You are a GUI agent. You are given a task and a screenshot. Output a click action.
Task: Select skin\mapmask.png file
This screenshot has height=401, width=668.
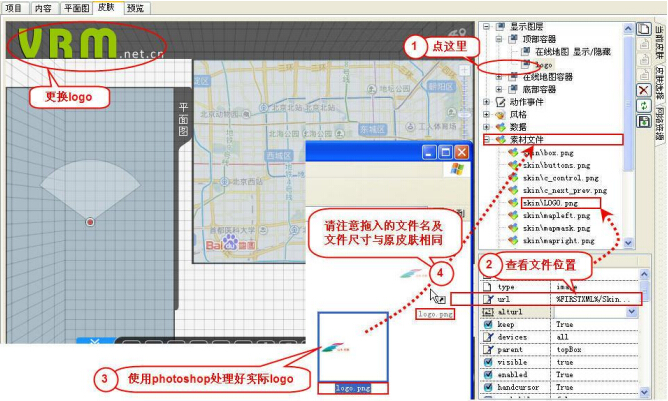tap(557, 228)
